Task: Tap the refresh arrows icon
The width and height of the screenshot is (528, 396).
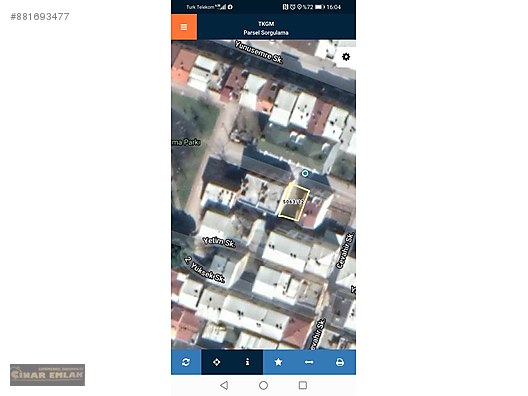Action: pyautogui.click(x=186, y=362)
